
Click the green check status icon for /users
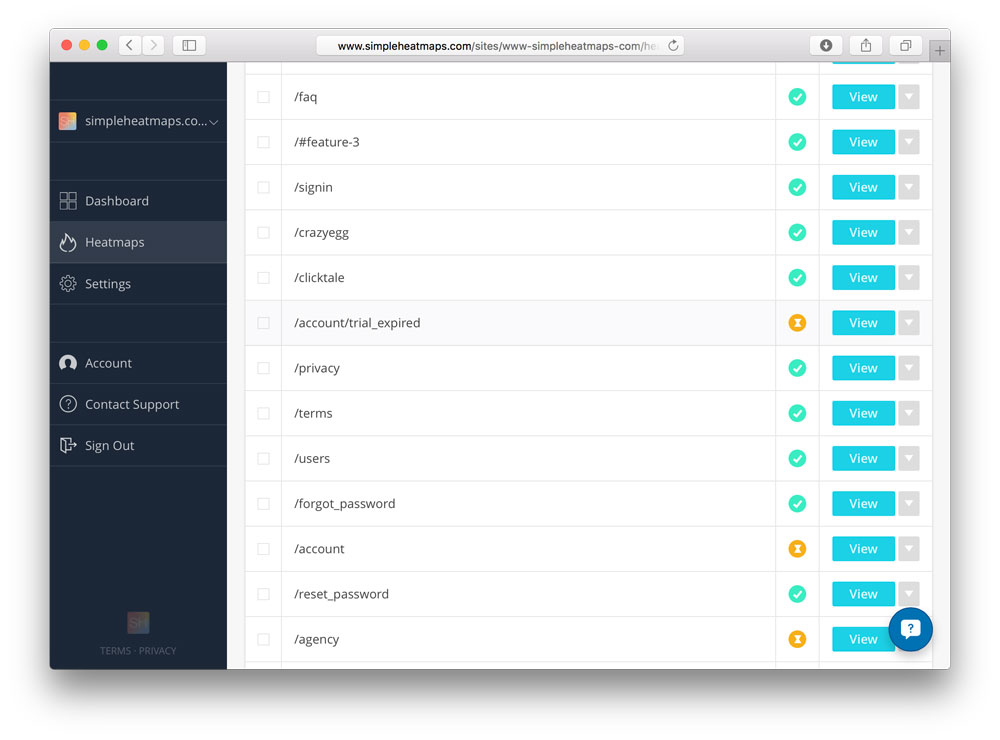tap(797, 459)
